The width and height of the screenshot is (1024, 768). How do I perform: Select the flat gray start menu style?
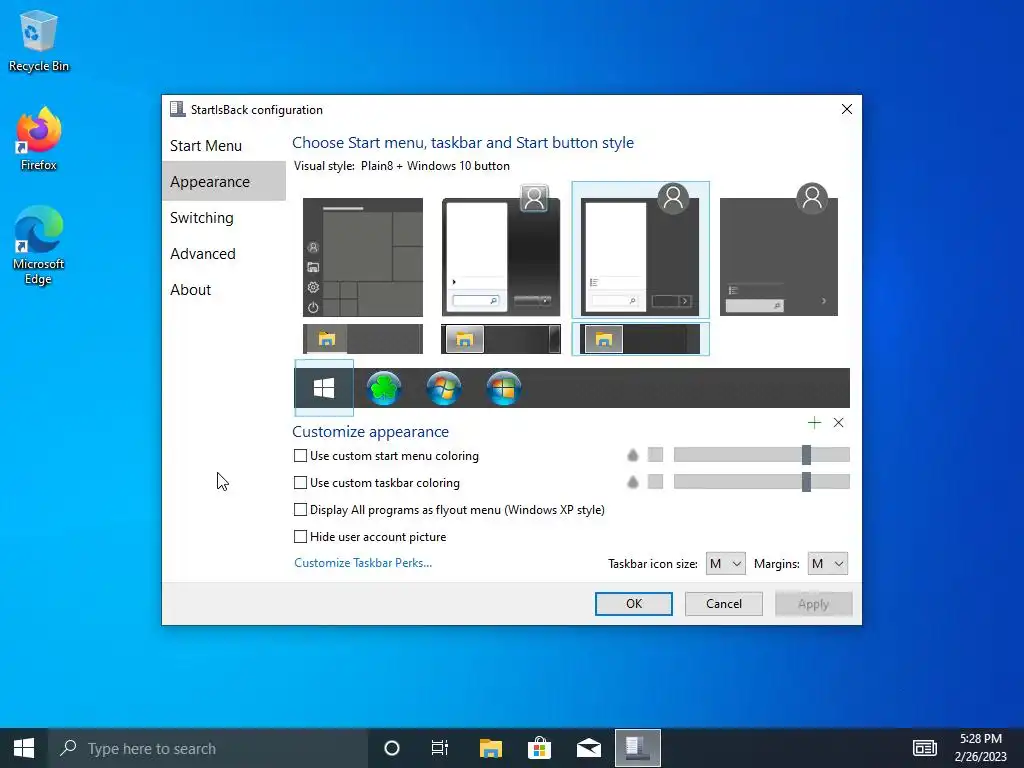click(x=778, y=250)
